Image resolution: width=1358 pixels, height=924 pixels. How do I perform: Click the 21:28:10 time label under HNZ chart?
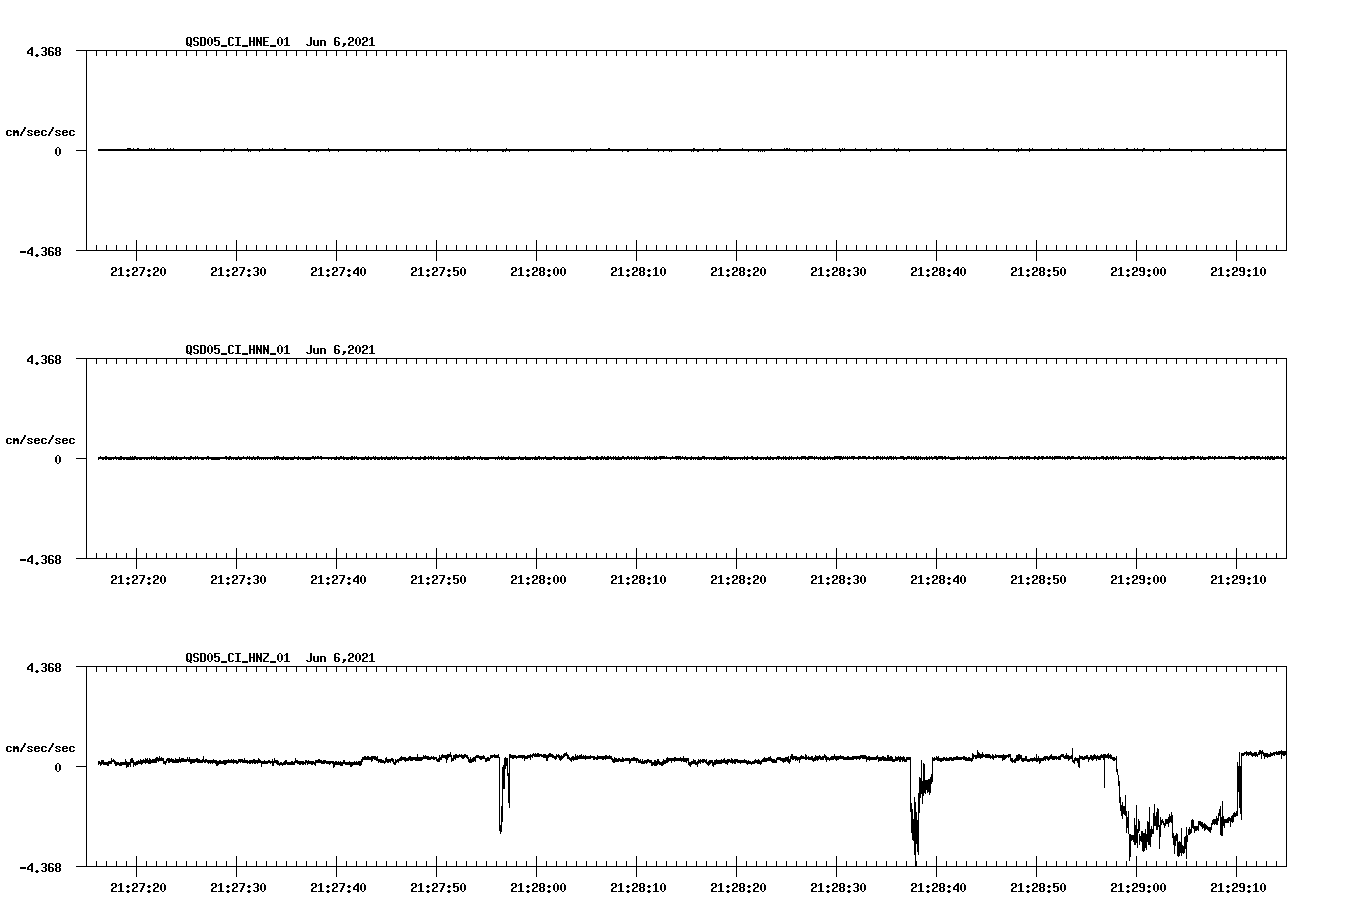(638, 888)
